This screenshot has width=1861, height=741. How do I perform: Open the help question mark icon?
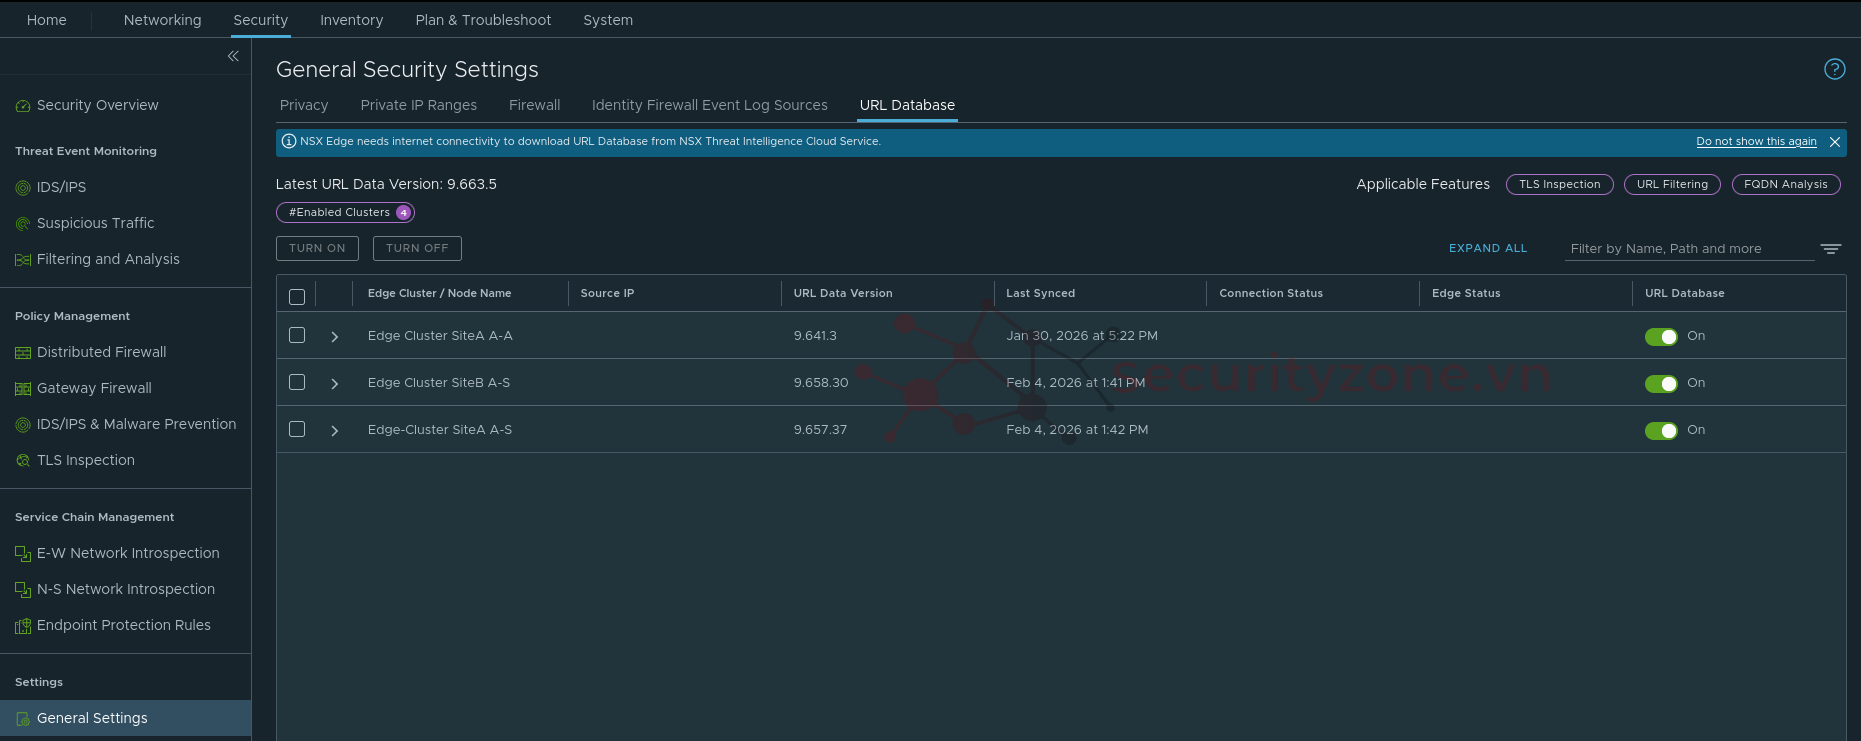pos(1834,69)
